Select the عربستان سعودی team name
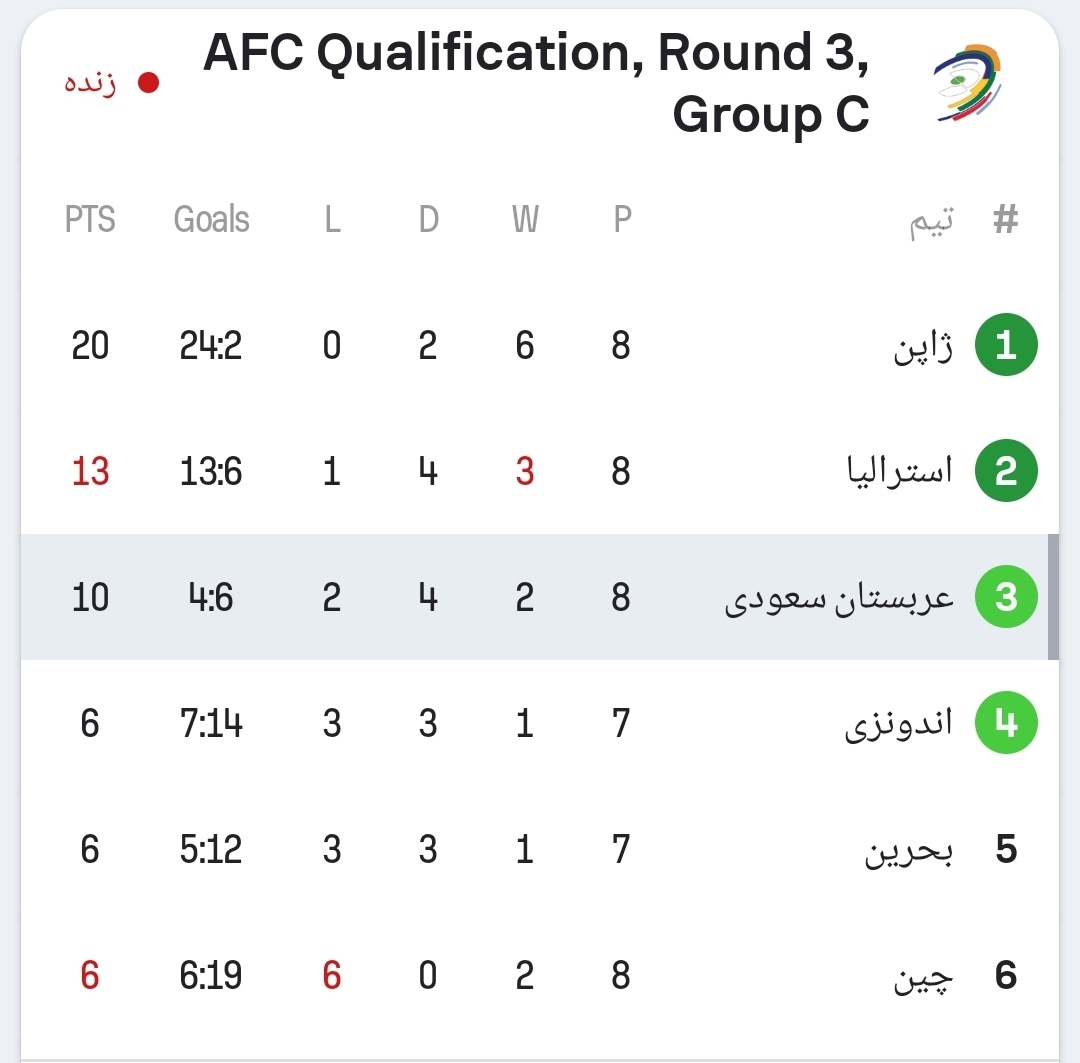The image size is (1080, 1063). (839, 598)
